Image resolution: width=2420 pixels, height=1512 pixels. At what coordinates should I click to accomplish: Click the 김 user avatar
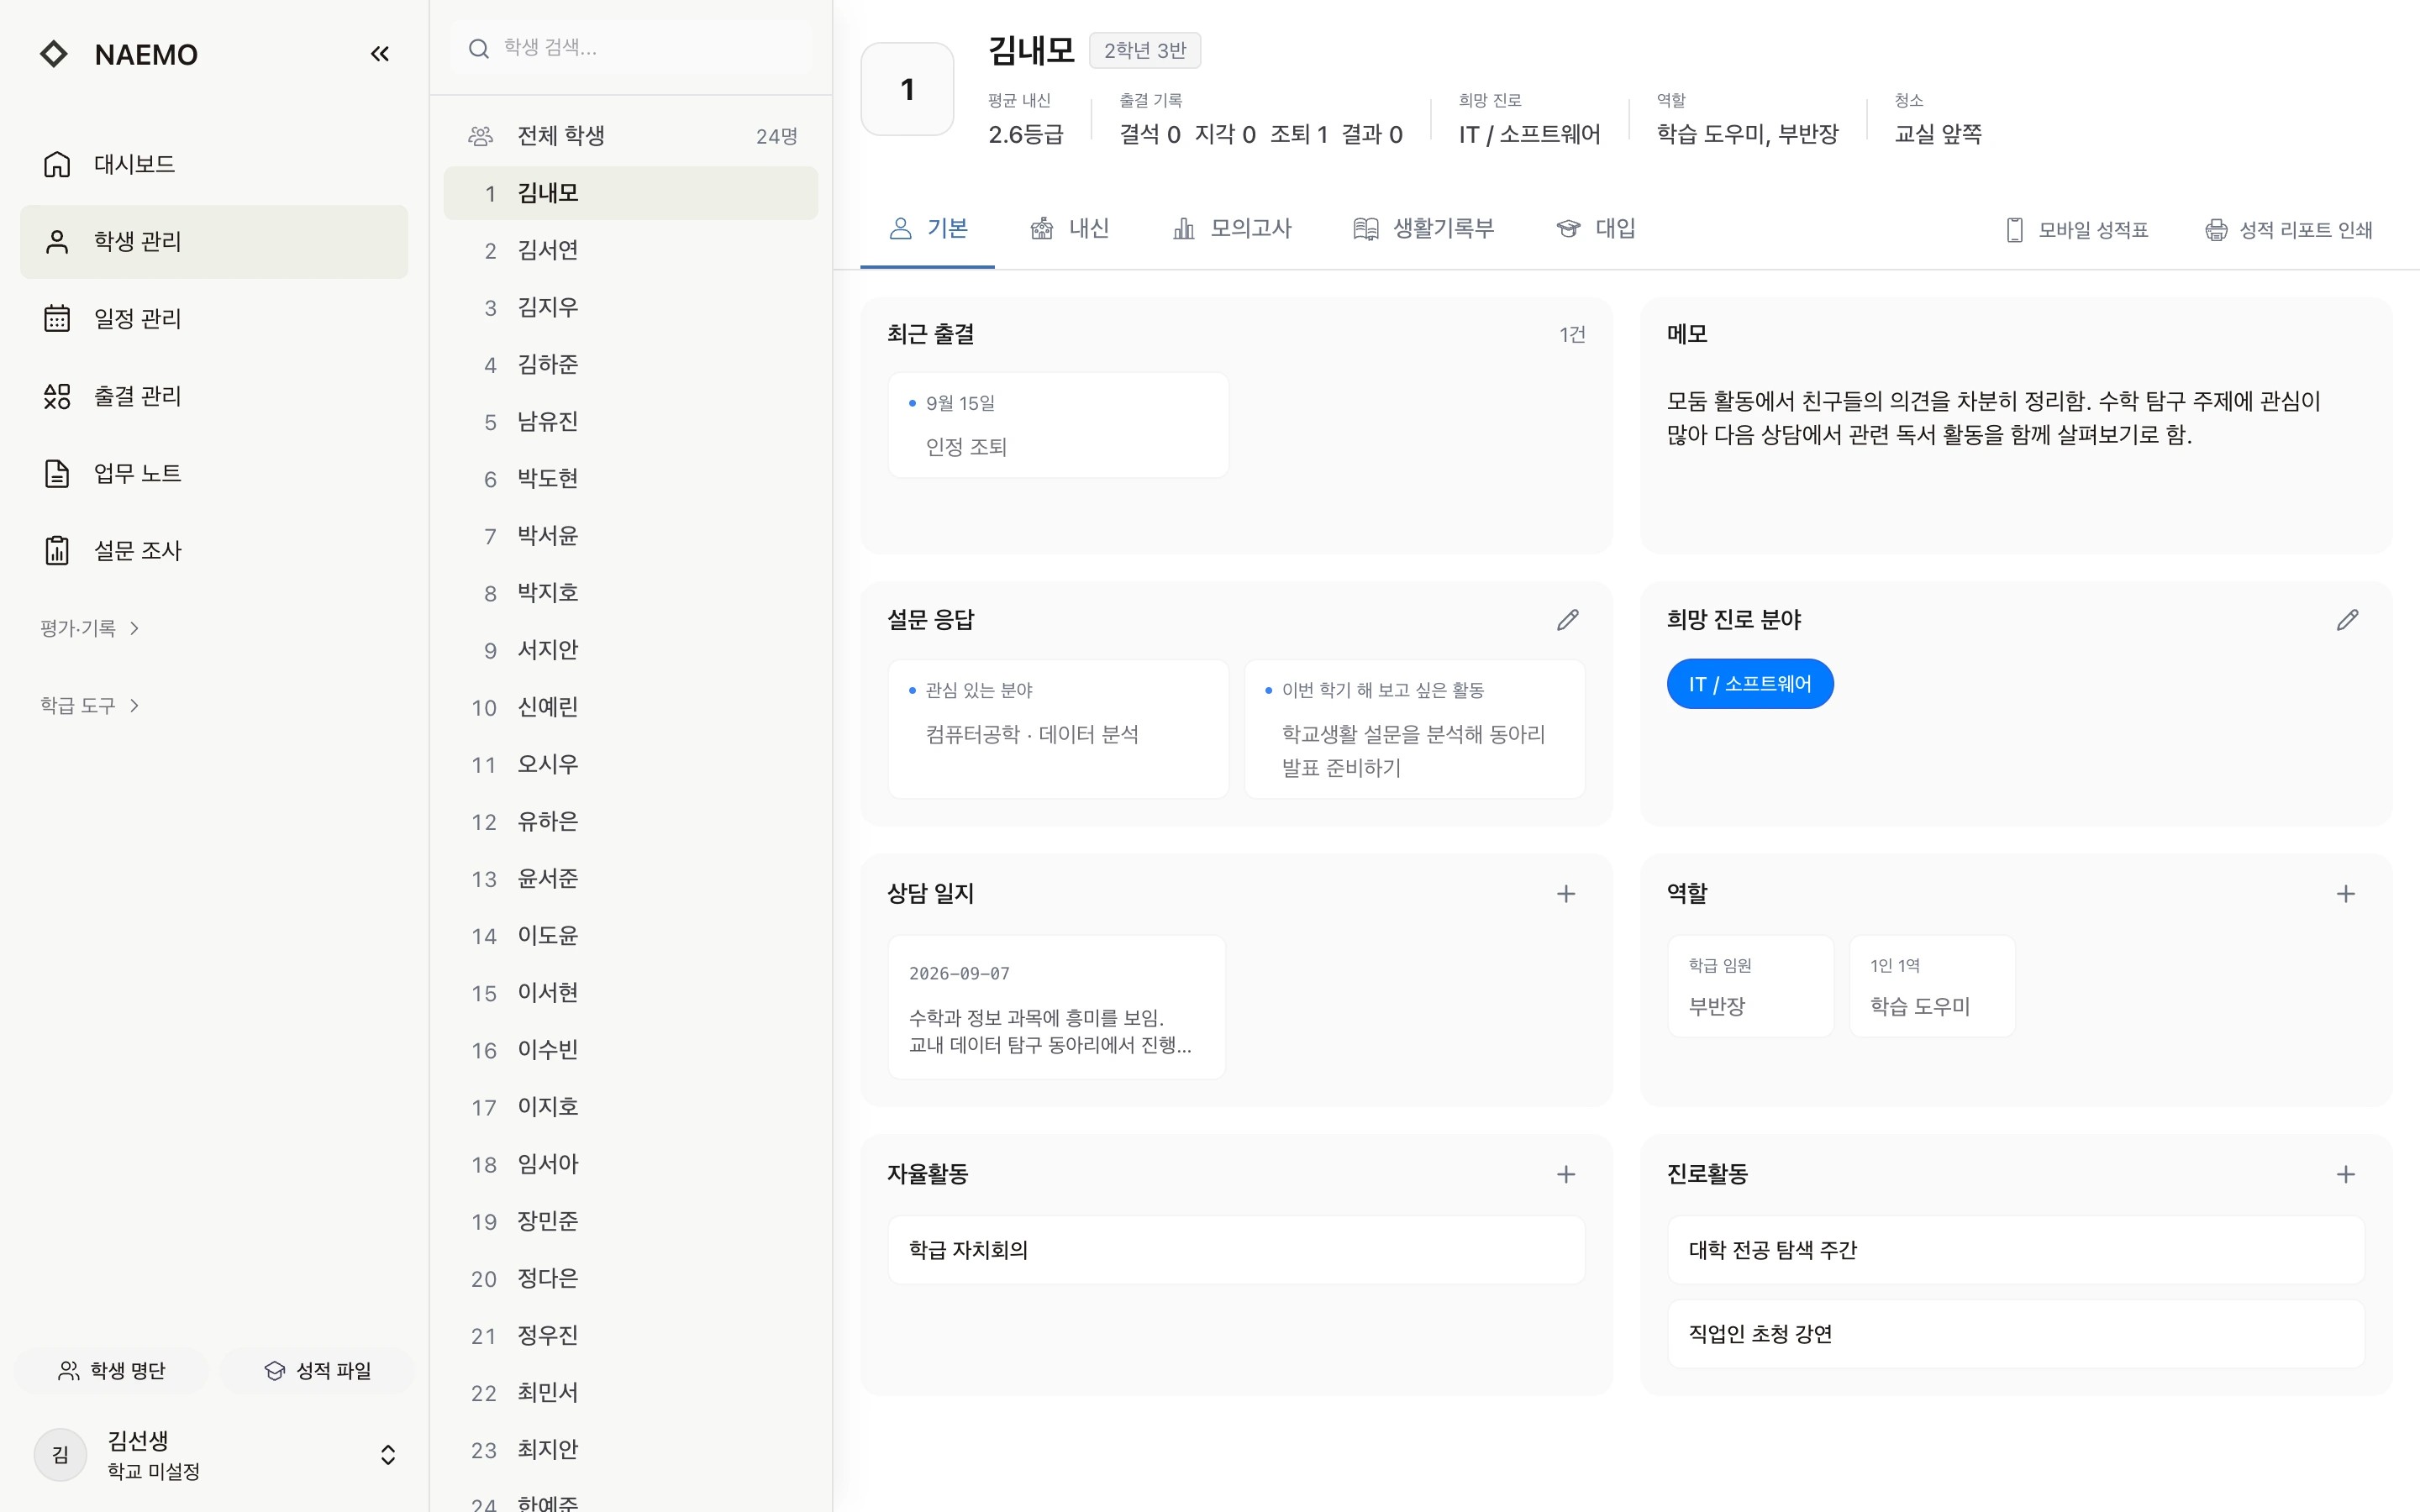click(61, 1455)
